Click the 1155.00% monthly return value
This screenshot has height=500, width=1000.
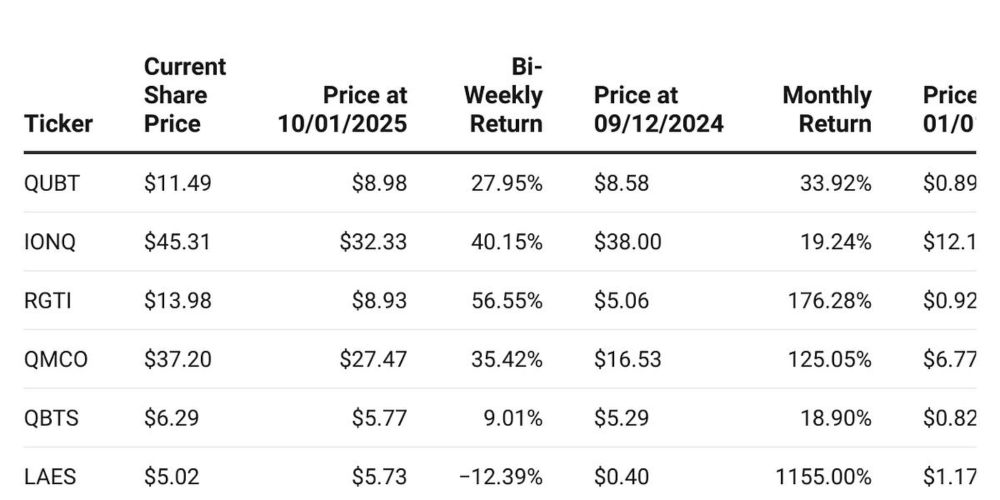tap(824, 477)
